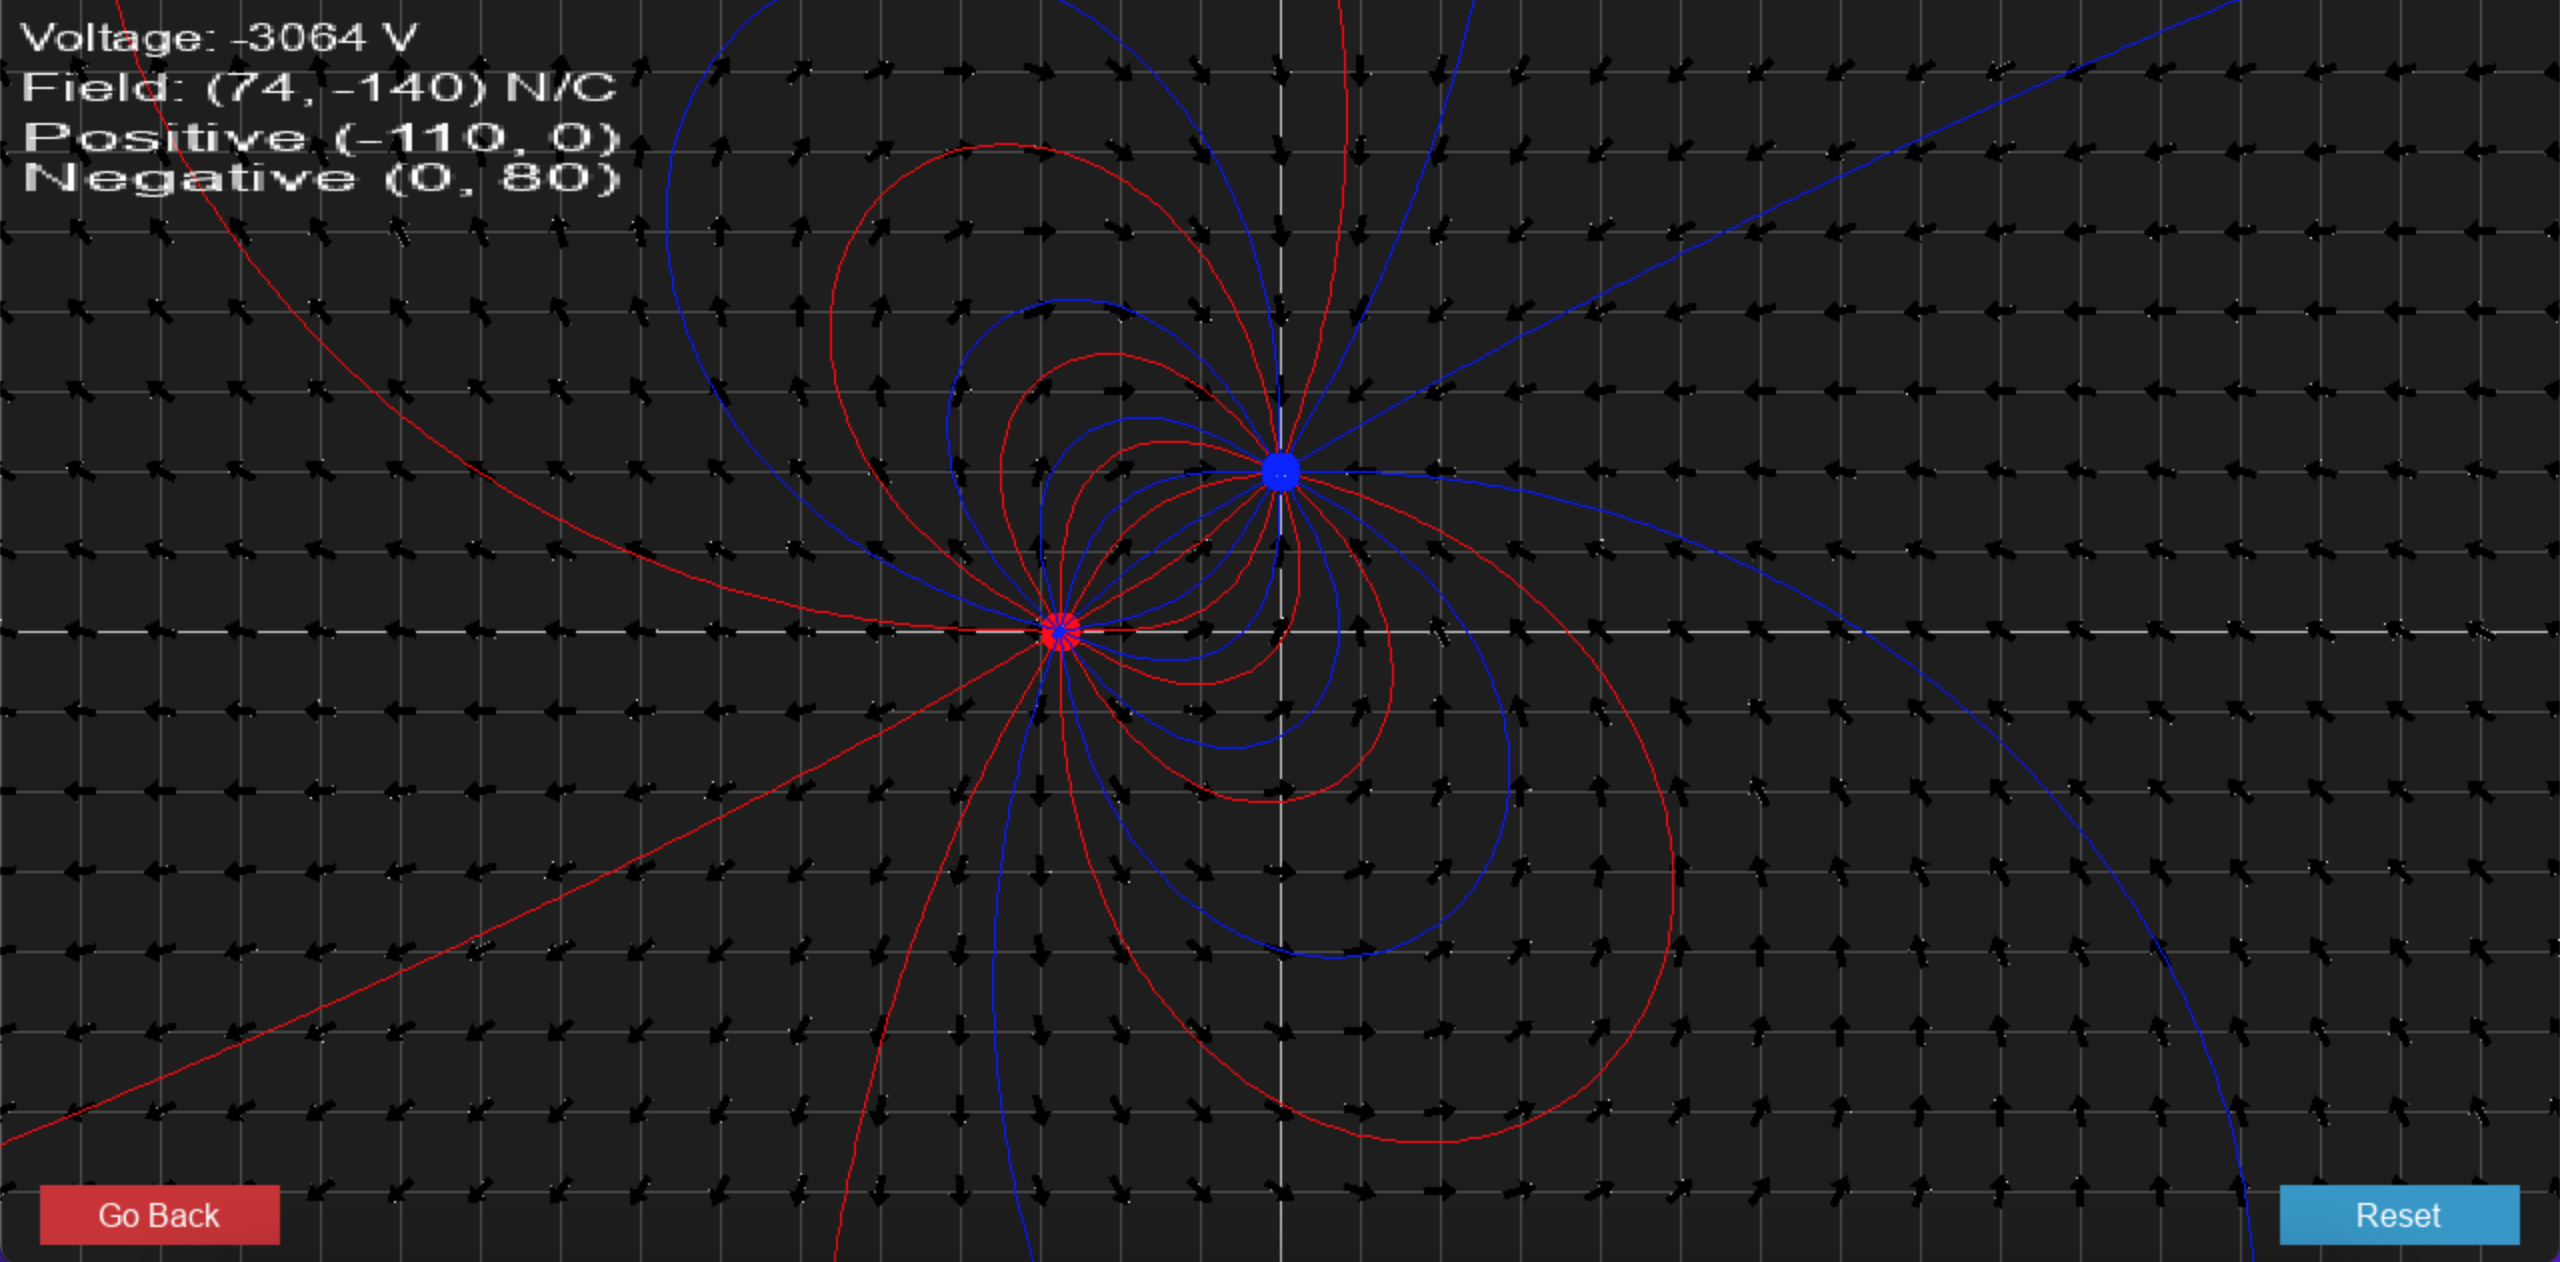Select the blue negative charge
Image resolution: width=2560 pixels, height=1262 pixels.
[x=1280, y=472]
